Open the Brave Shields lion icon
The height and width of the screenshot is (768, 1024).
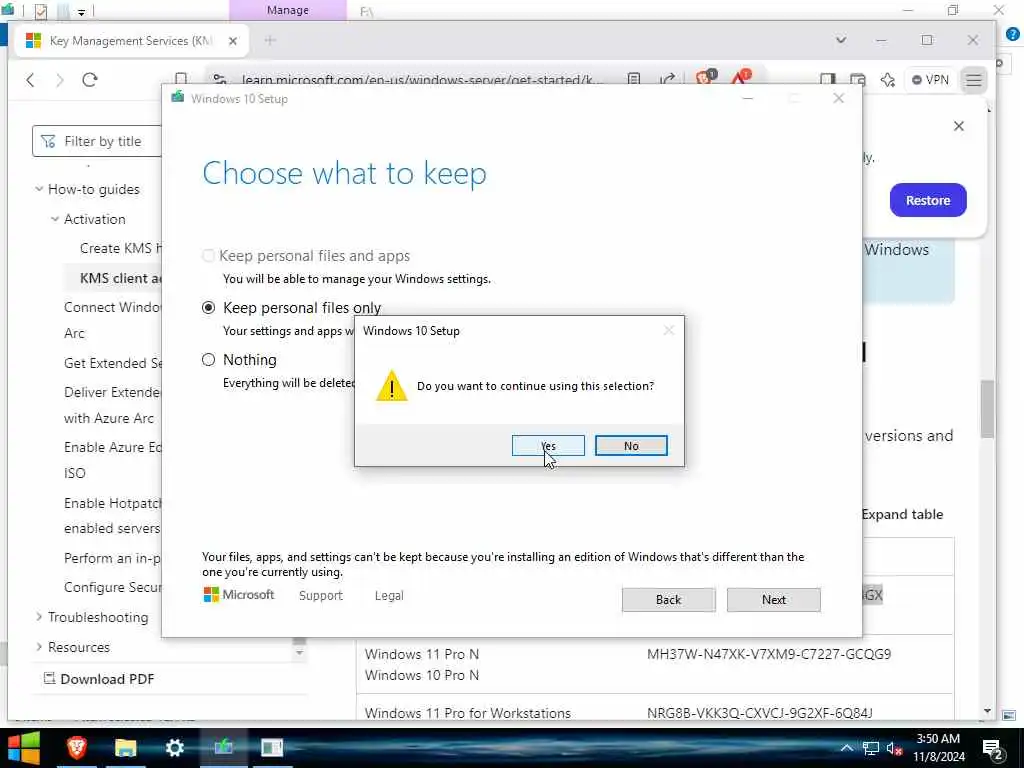click(705, 78)
